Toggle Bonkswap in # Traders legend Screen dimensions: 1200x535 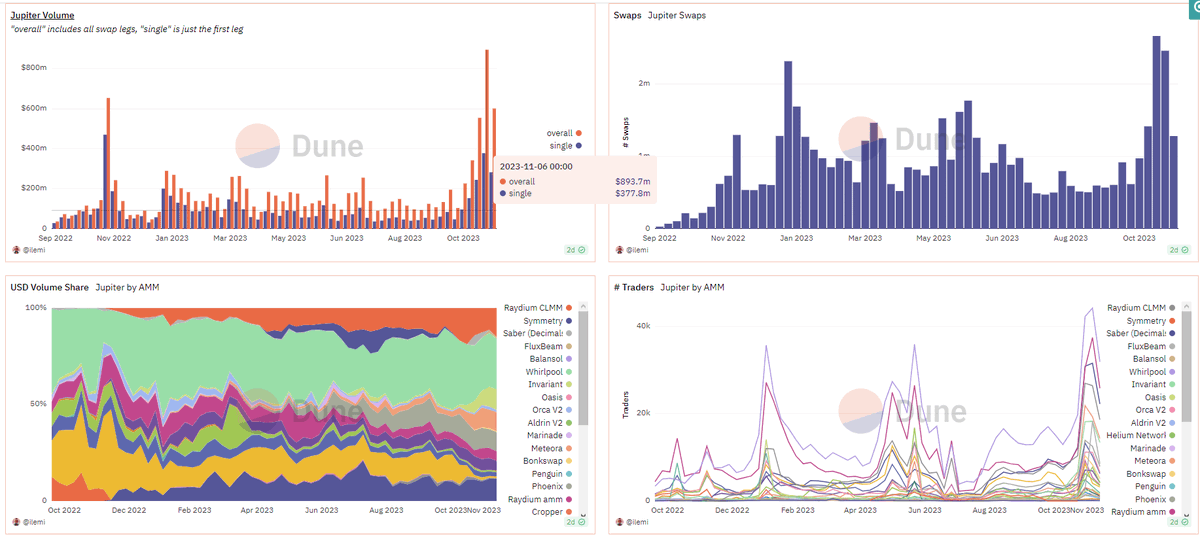[1153, 474]
